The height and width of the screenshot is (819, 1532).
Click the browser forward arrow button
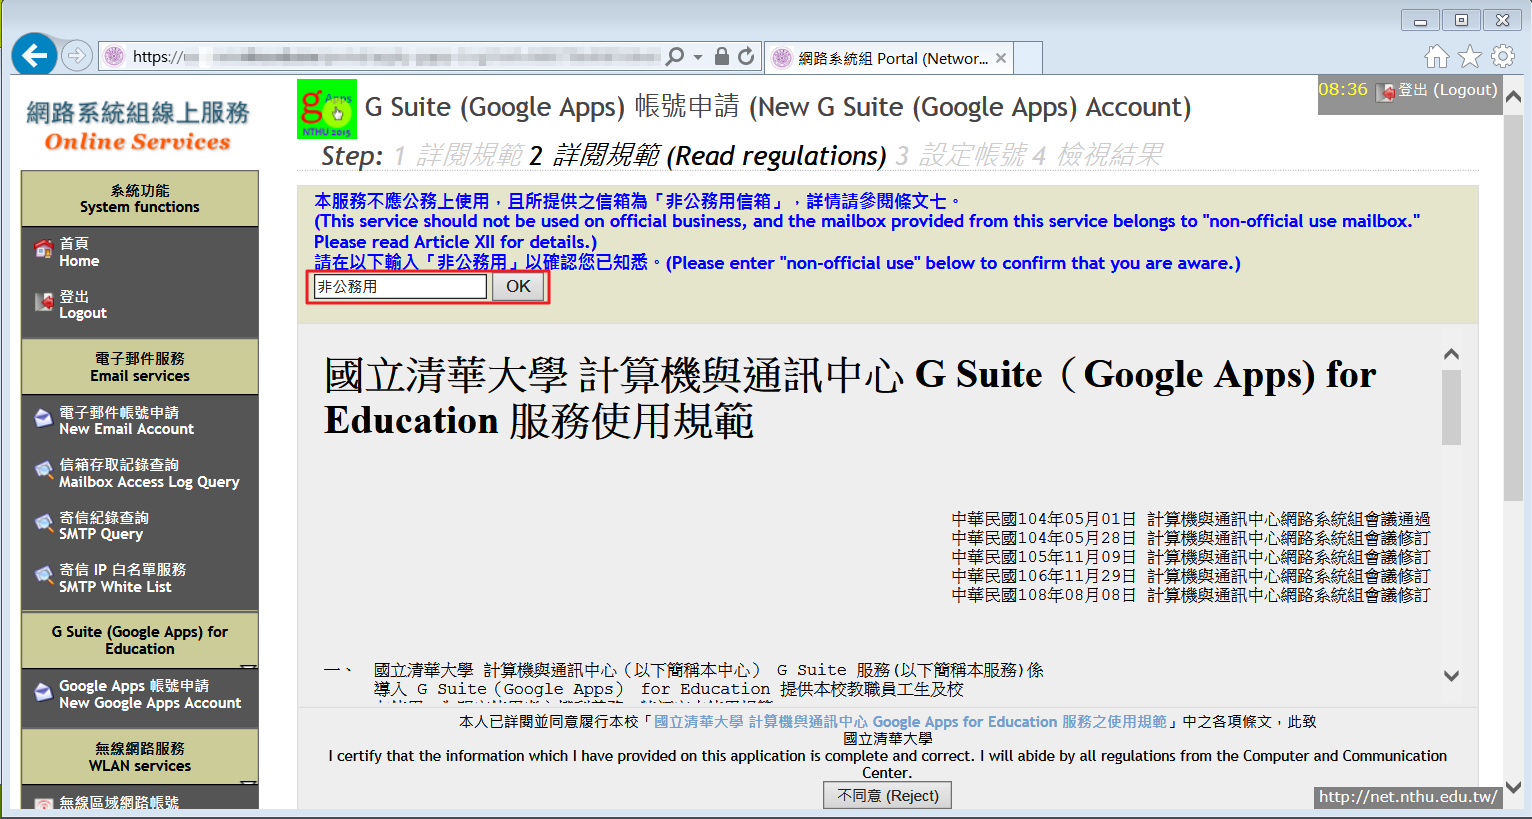click(77, 56)
